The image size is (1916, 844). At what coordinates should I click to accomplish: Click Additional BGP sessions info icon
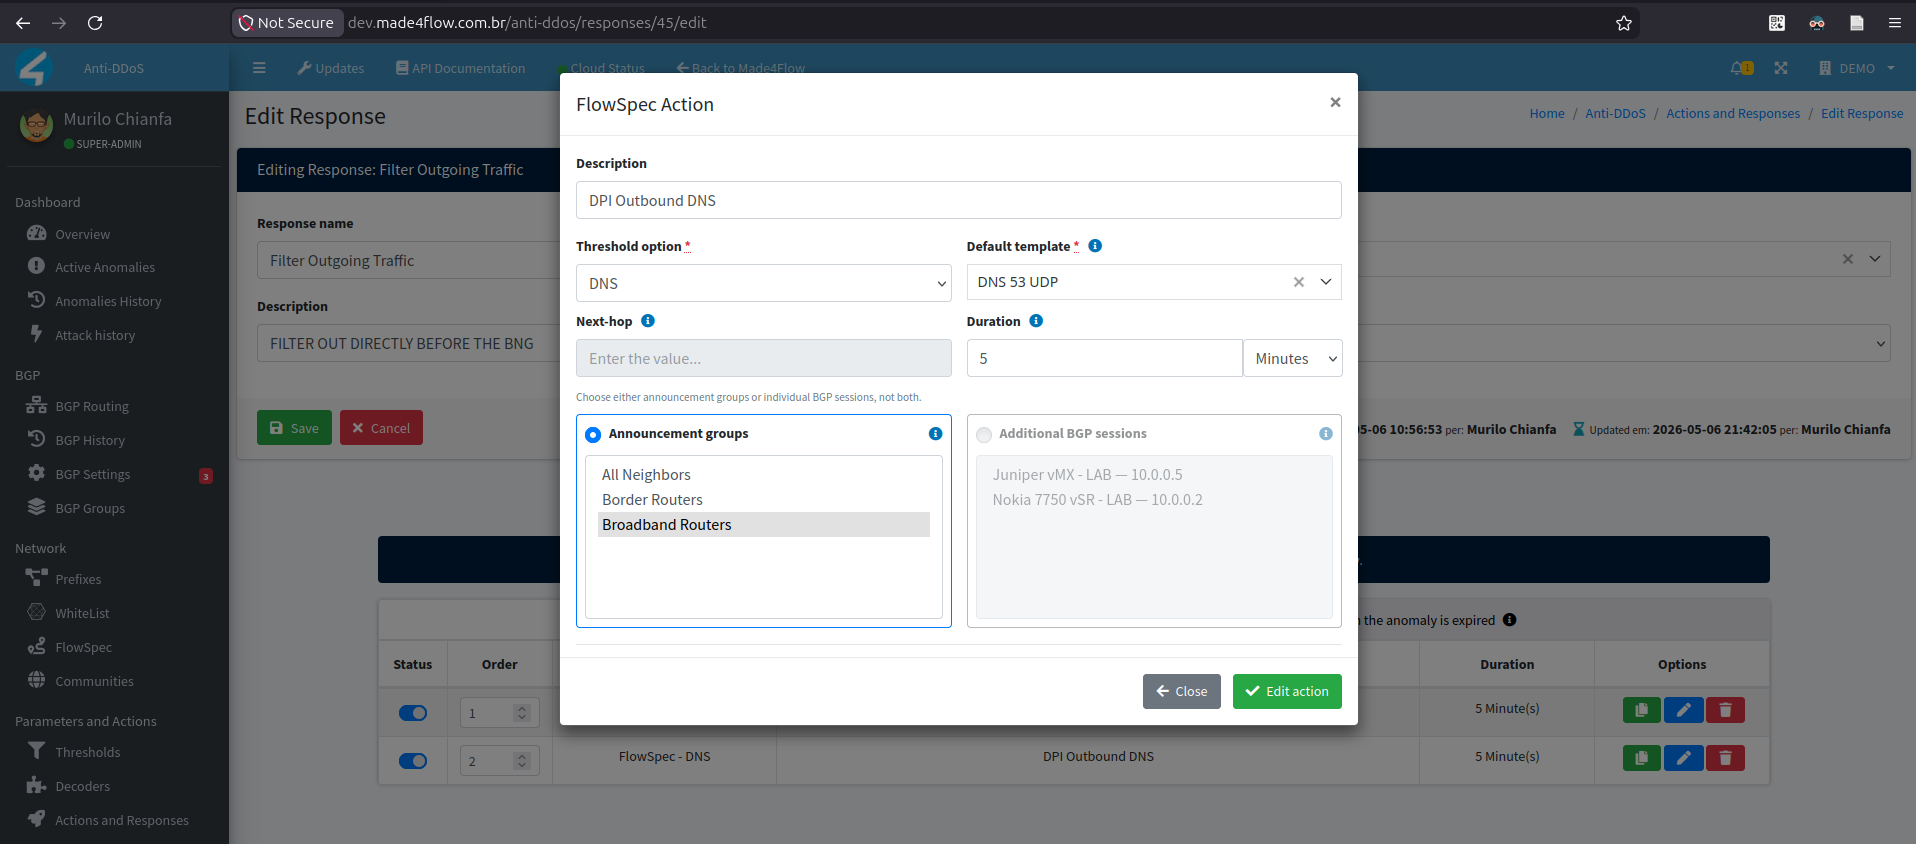1325,434
